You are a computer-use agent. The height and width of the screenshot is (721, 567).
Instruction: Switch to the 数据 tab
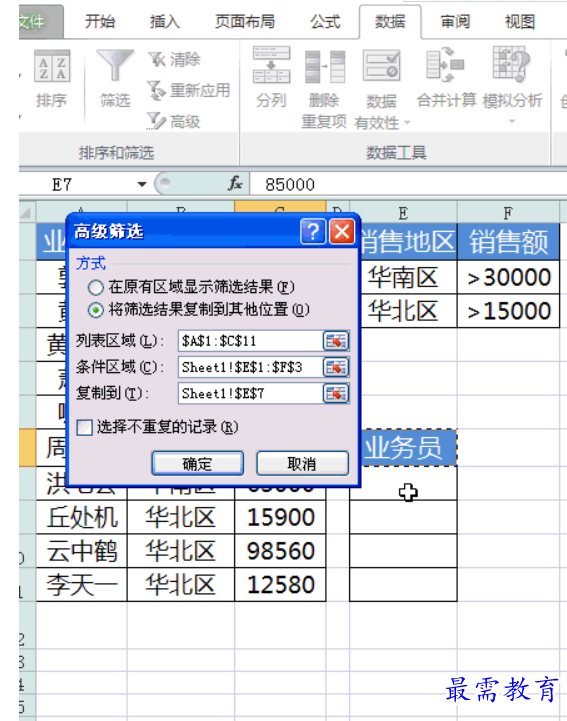pyautogui.click(x=390, y=22)
